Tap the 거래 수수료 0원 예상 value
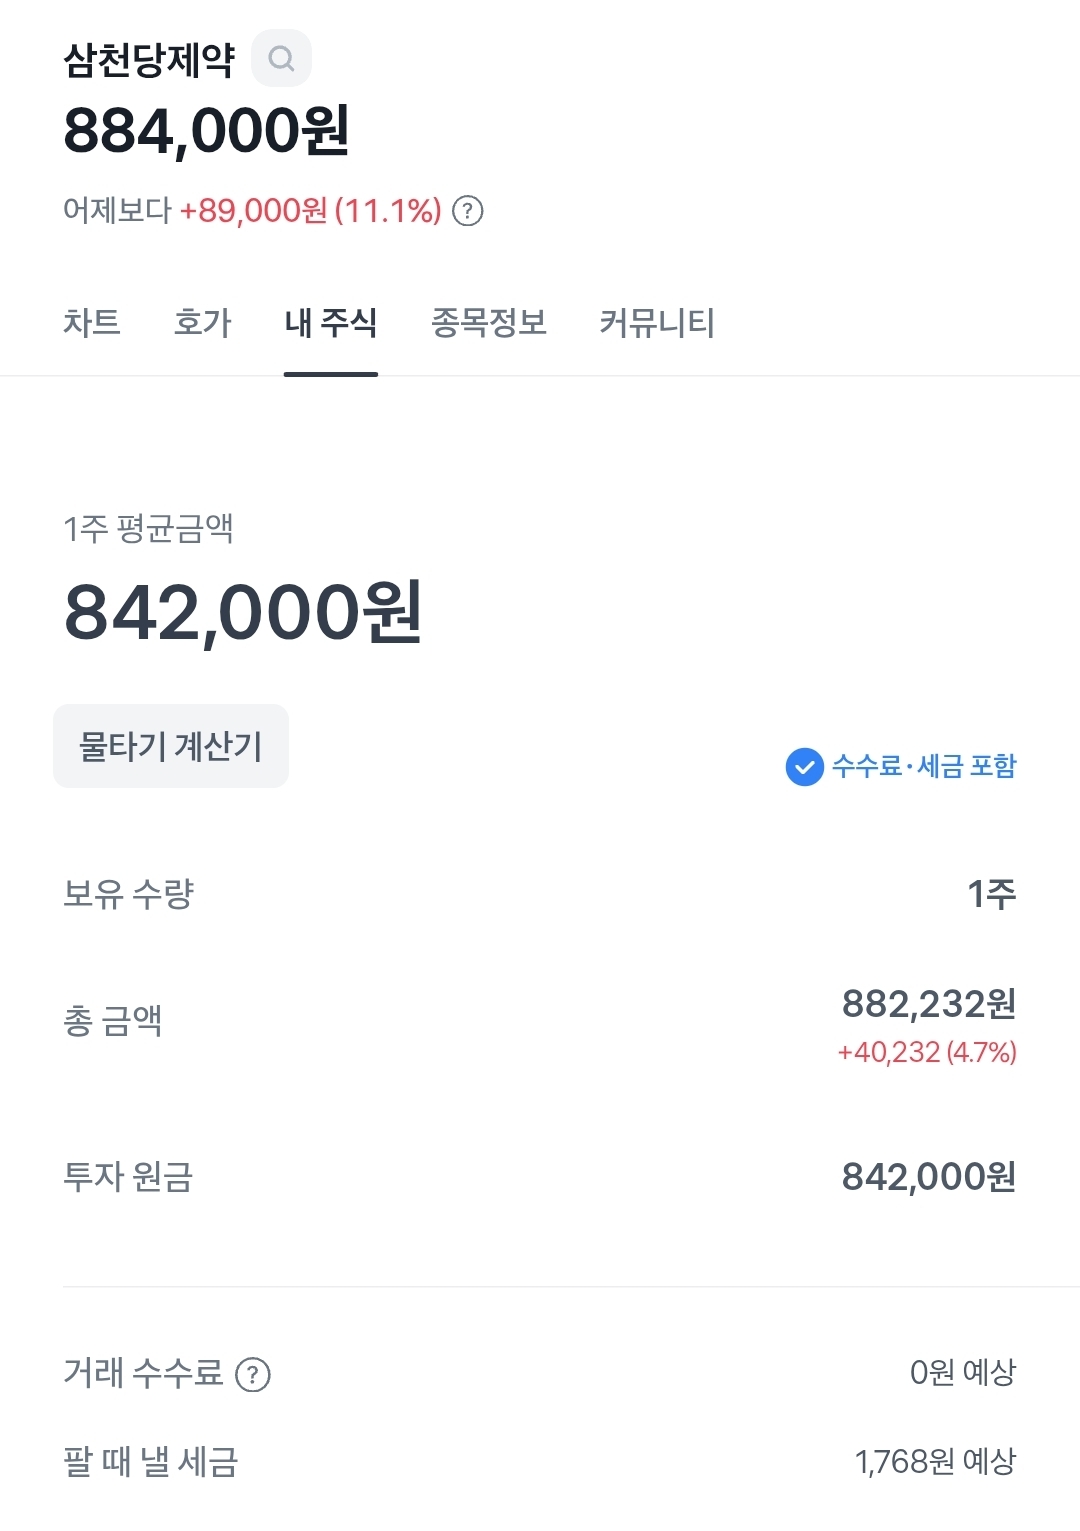The height and width of the screenshot is (1531, 1080). [962, 1373]
